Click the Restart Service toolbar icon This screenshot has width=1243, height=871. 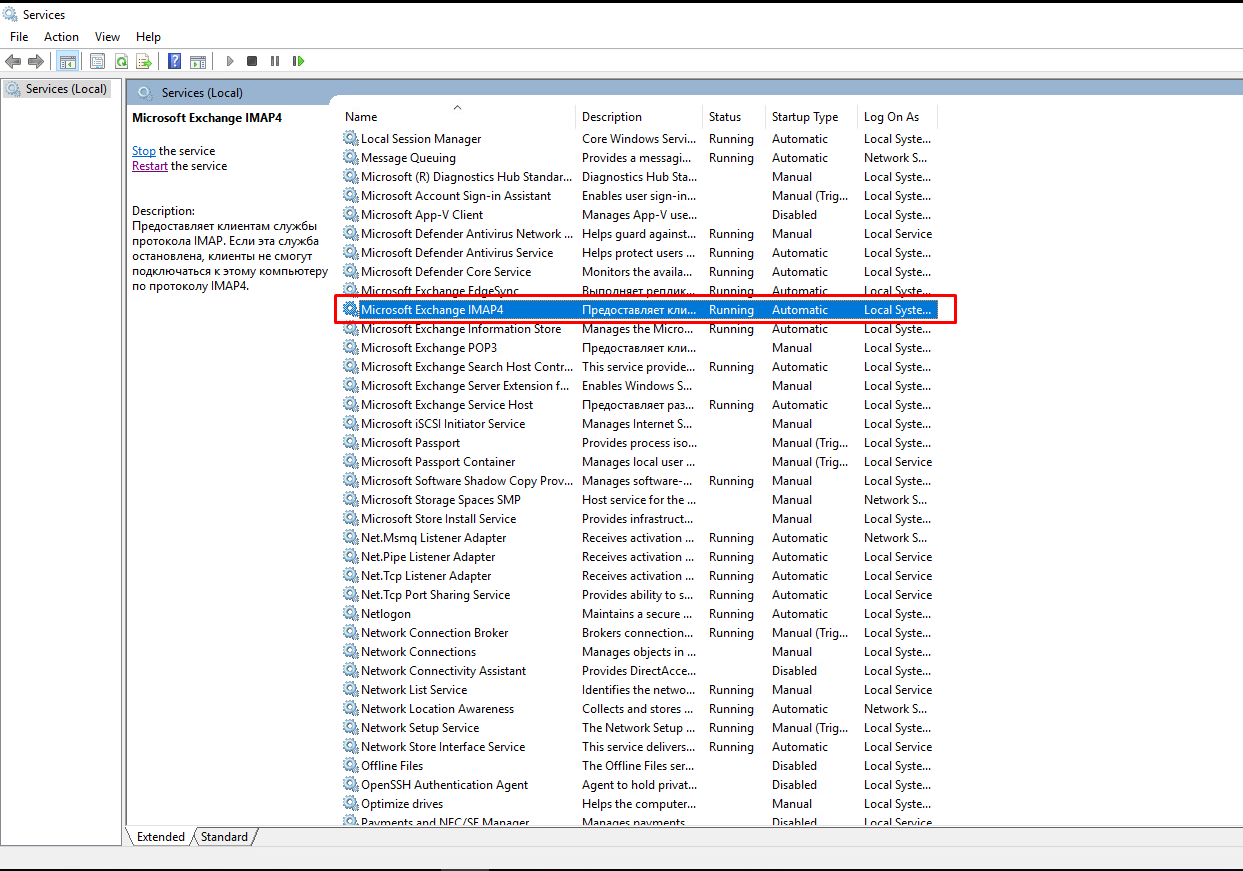coord(298,61)
